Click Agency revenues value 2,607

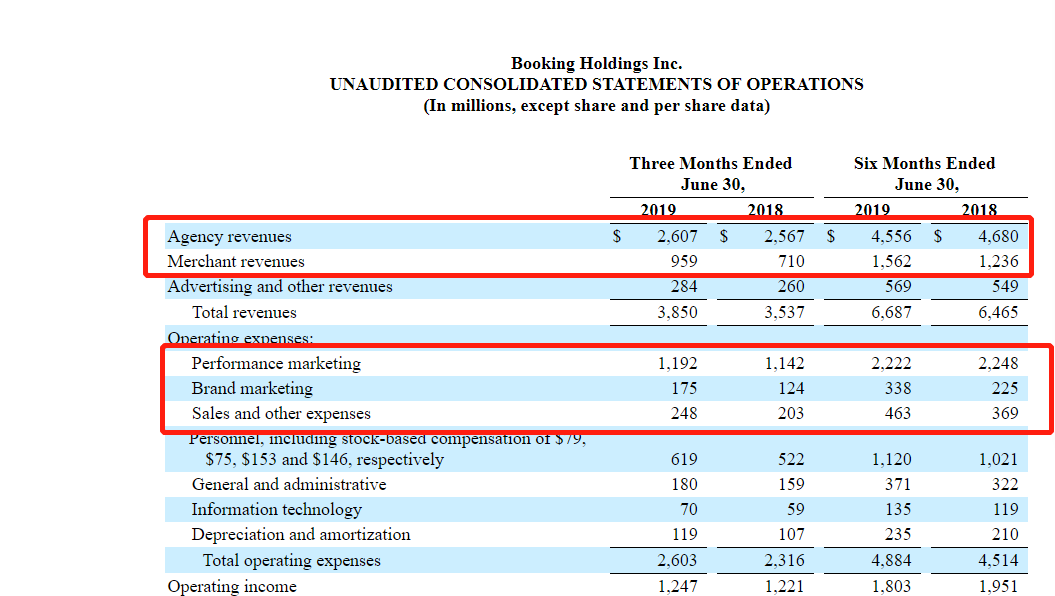point(677,237)
